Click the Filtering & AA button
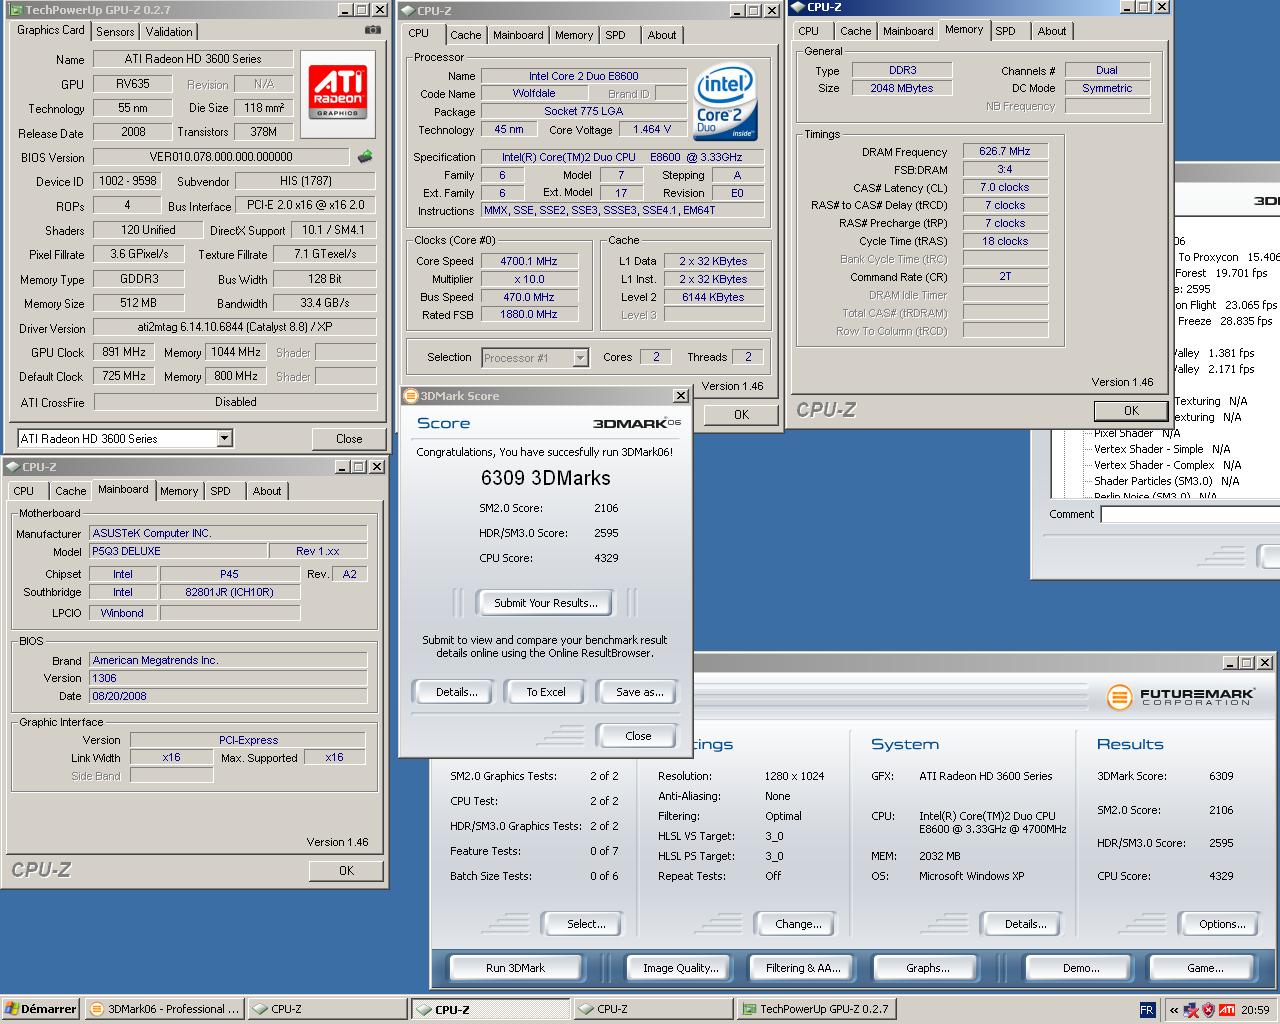The image size is (1280, 1024). click(x=803, y=968)
